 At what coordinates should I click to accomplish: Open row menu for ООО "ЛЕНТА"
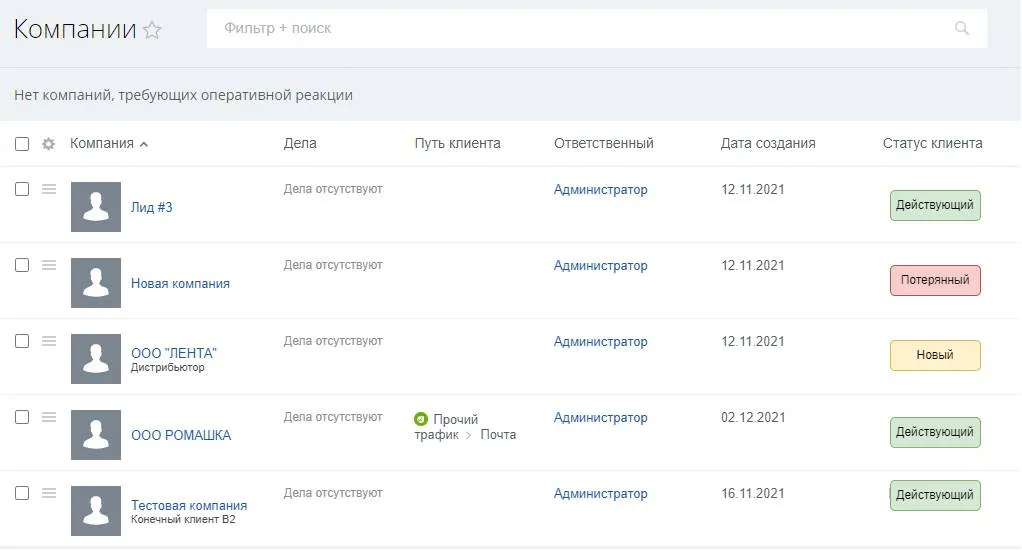(x=49, y=341)
